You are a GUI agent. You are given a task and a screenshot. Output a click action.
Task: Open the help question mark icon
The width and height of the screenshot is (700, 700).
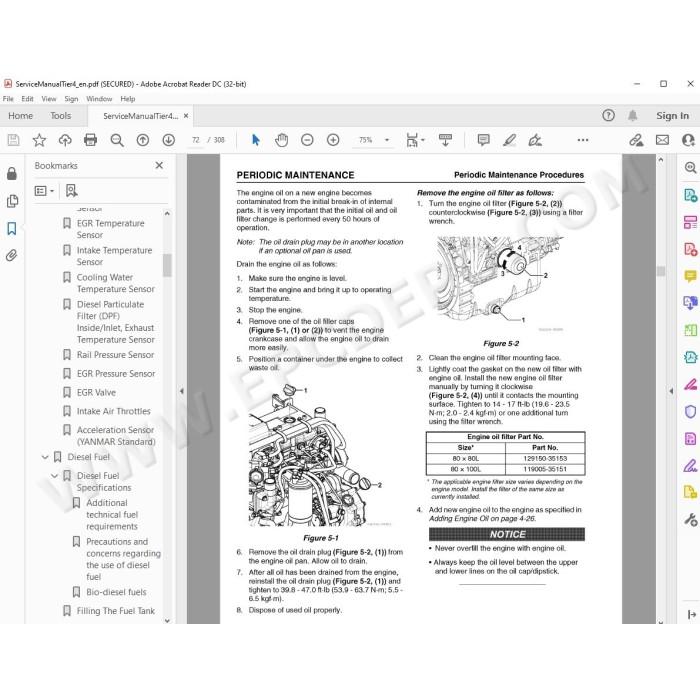click(608, 116)
